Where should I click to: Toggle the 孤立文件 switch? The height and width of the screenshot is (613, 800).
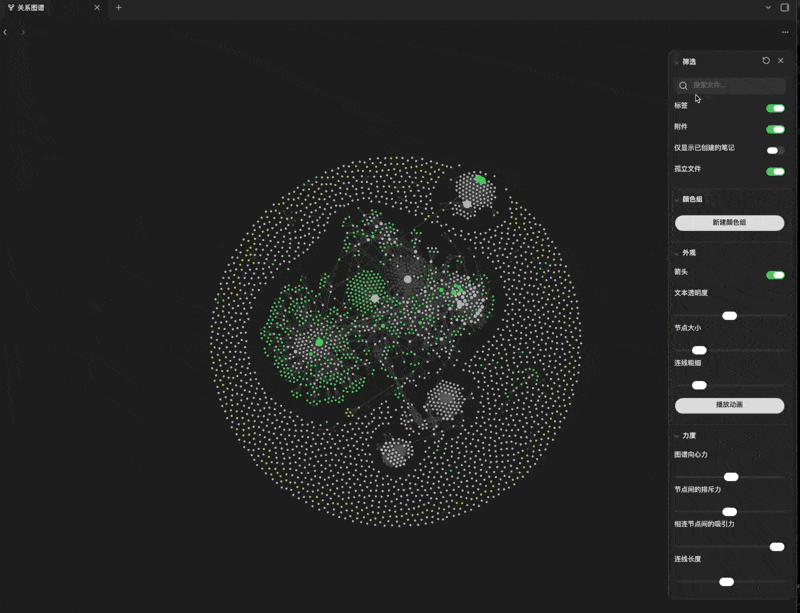pyautogui.click(x=775, y=171)
